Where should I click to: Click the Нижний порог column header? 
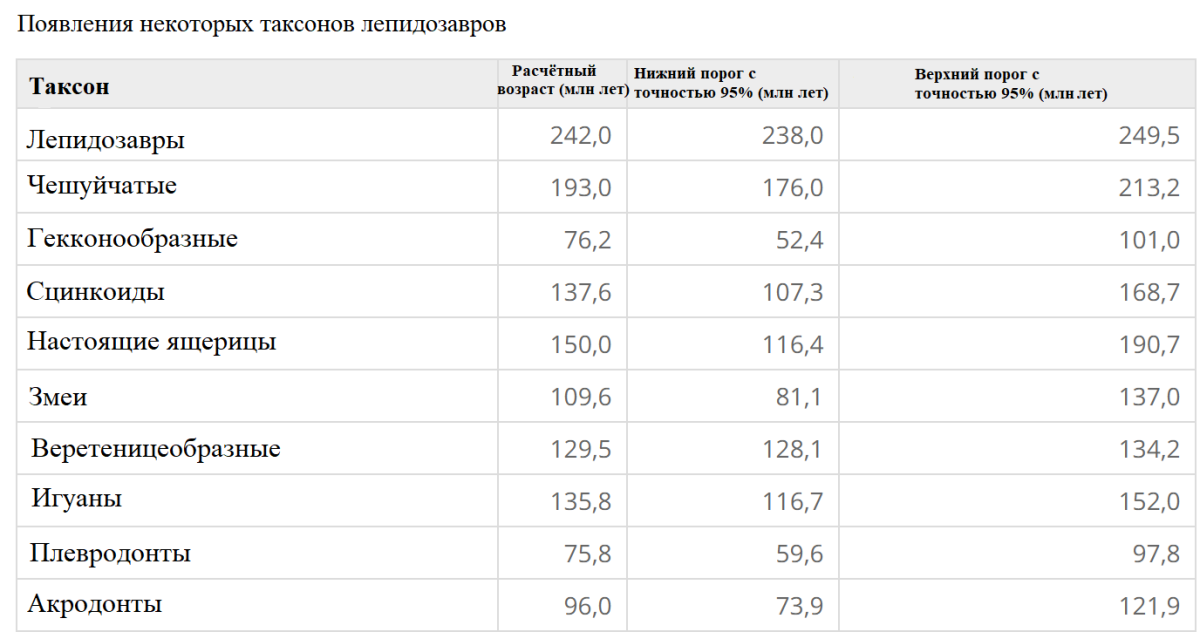pos(732,84)
